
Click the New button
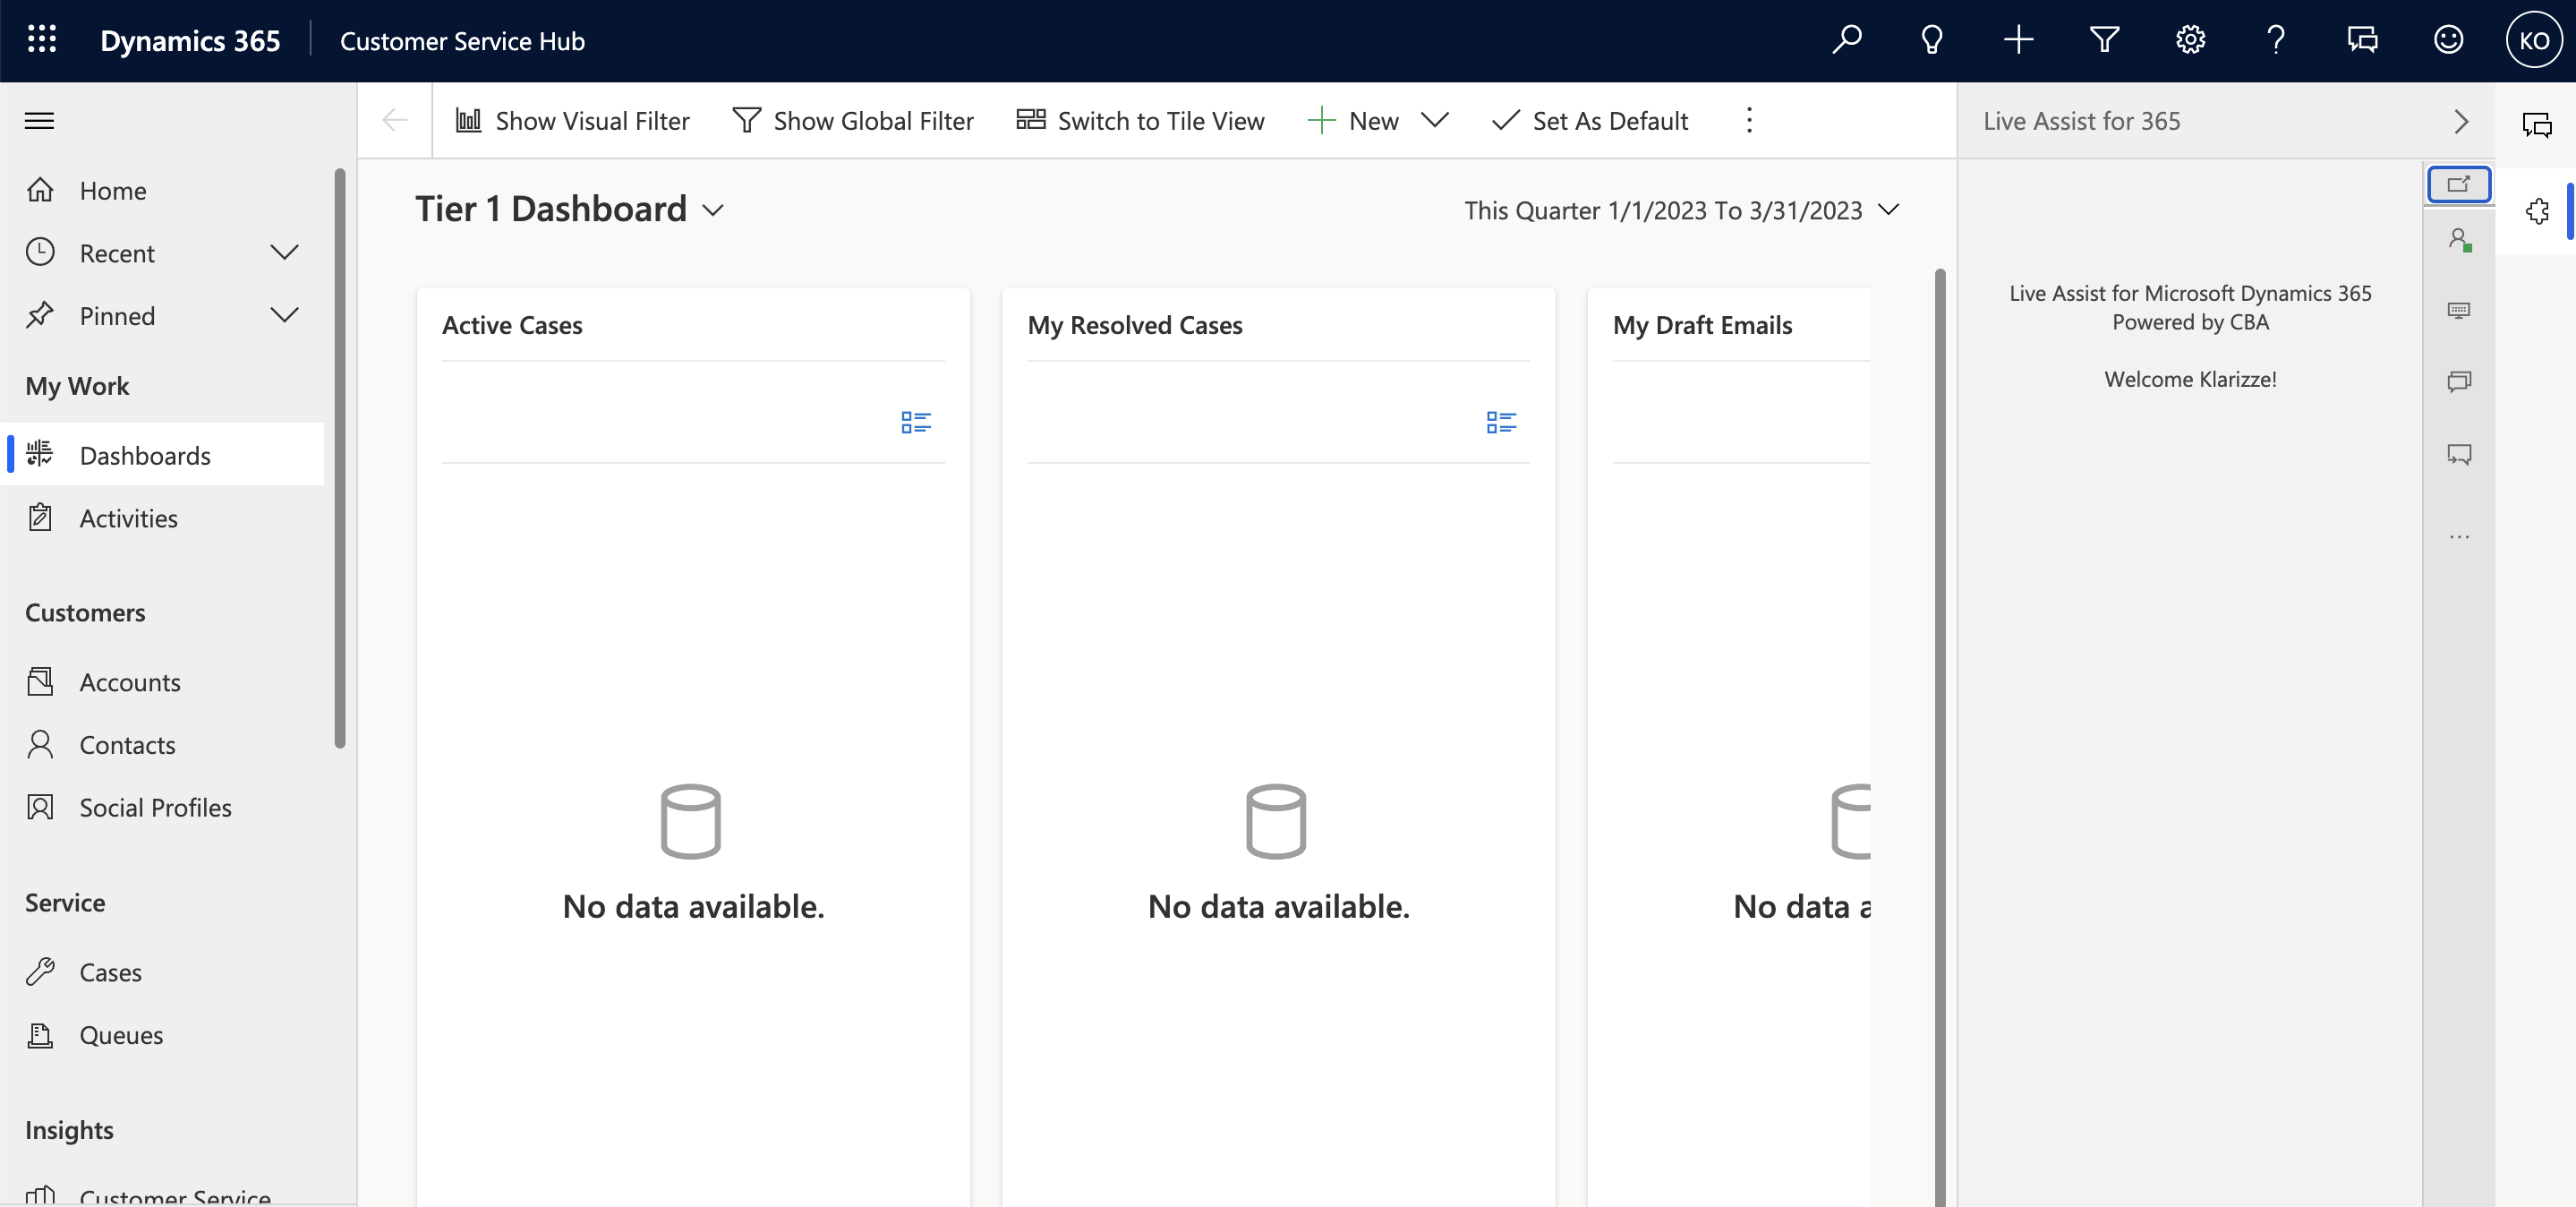[x=1353, y=121]
